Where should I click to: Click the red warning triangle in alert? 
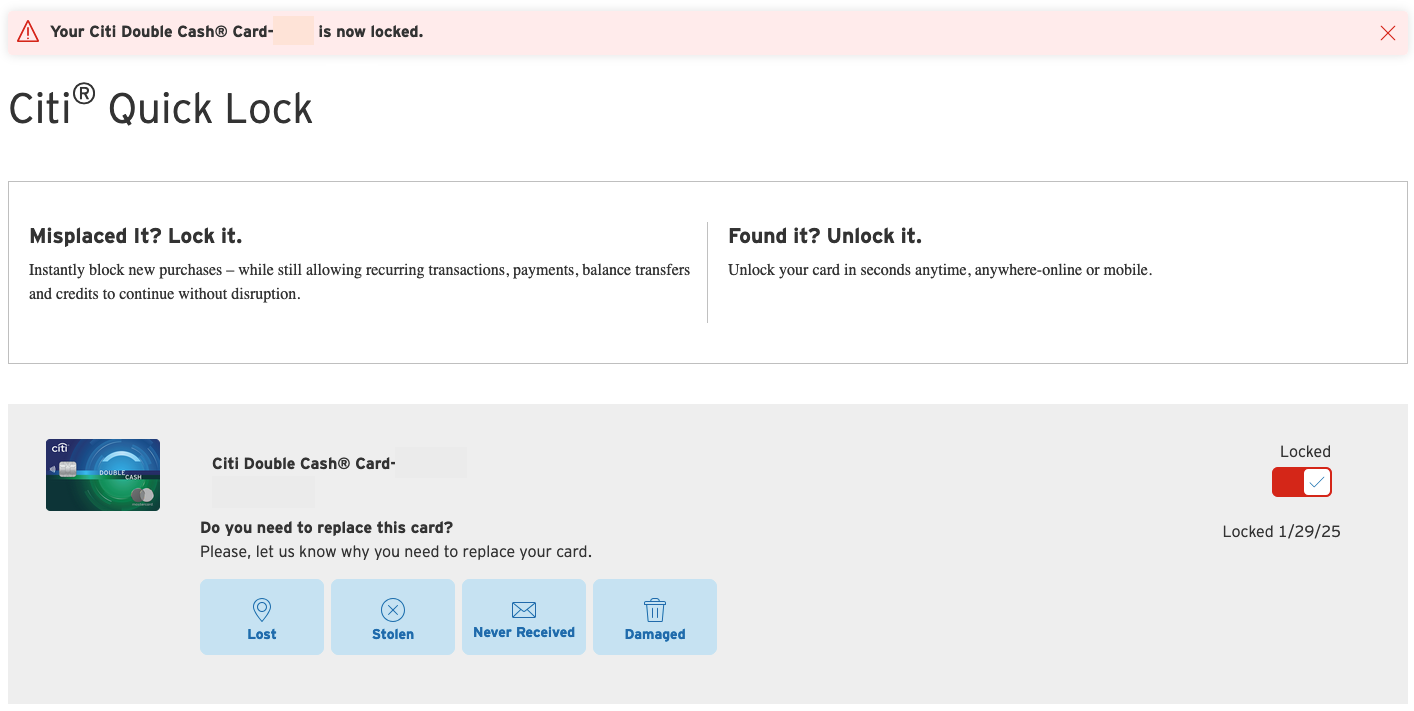pos(28,32)
